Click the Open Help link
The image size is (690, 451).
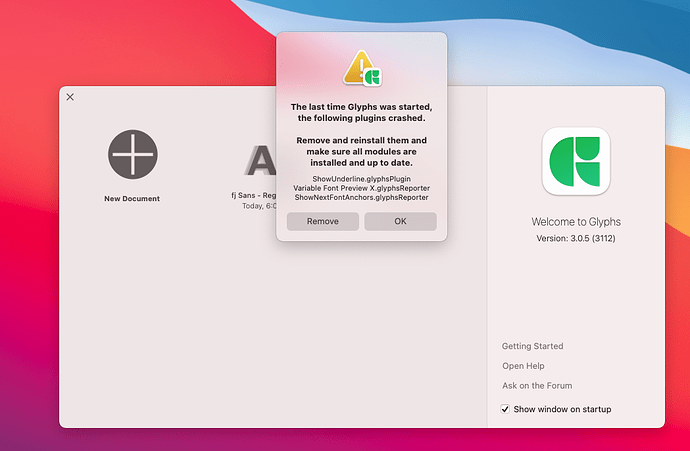pyautogui.click(x=523, y=366)
